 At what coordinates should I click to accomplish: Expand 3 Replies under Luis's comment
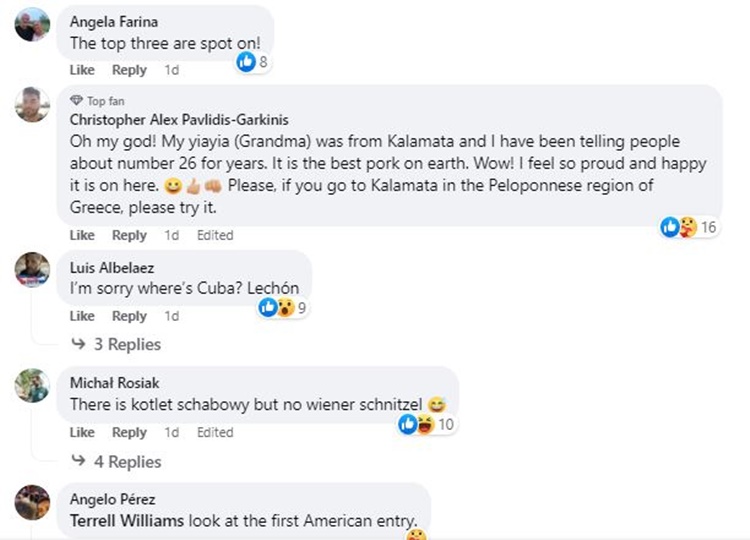tap(116, 344)
